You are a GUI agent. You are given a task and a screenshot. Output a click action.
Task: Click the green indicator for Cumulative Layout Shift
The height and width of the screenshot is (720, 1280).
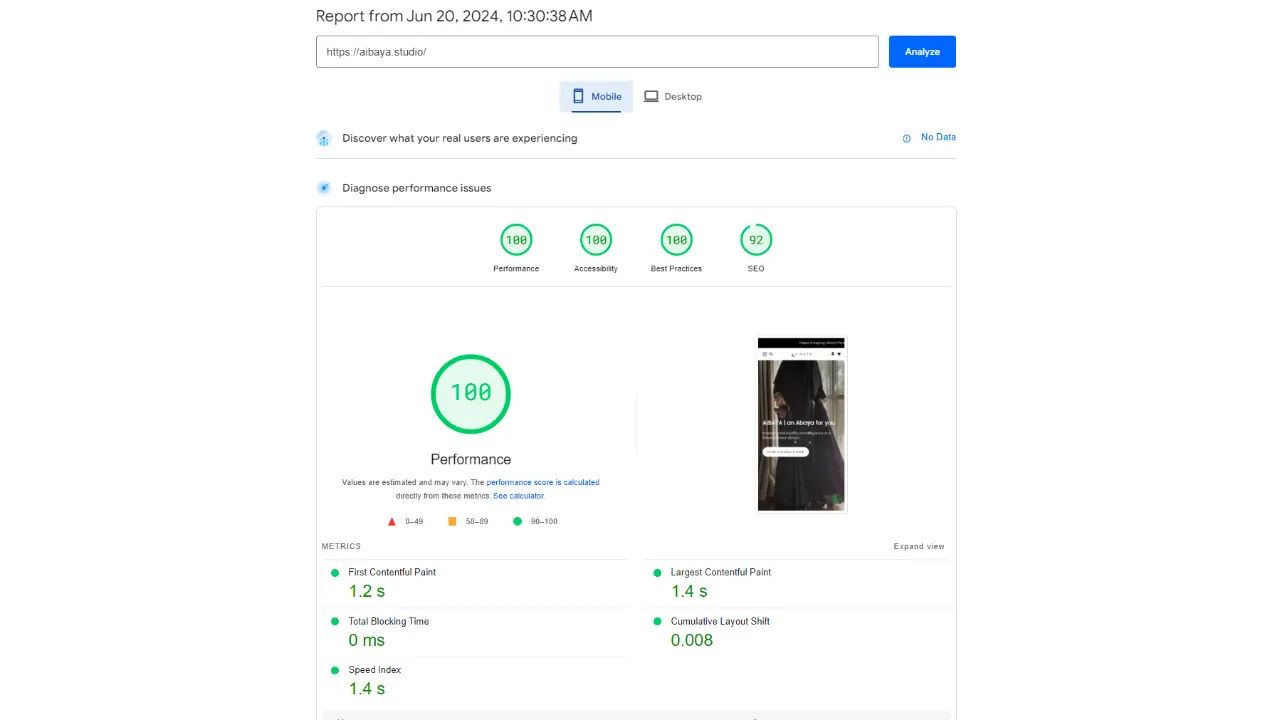coord(657,621)
